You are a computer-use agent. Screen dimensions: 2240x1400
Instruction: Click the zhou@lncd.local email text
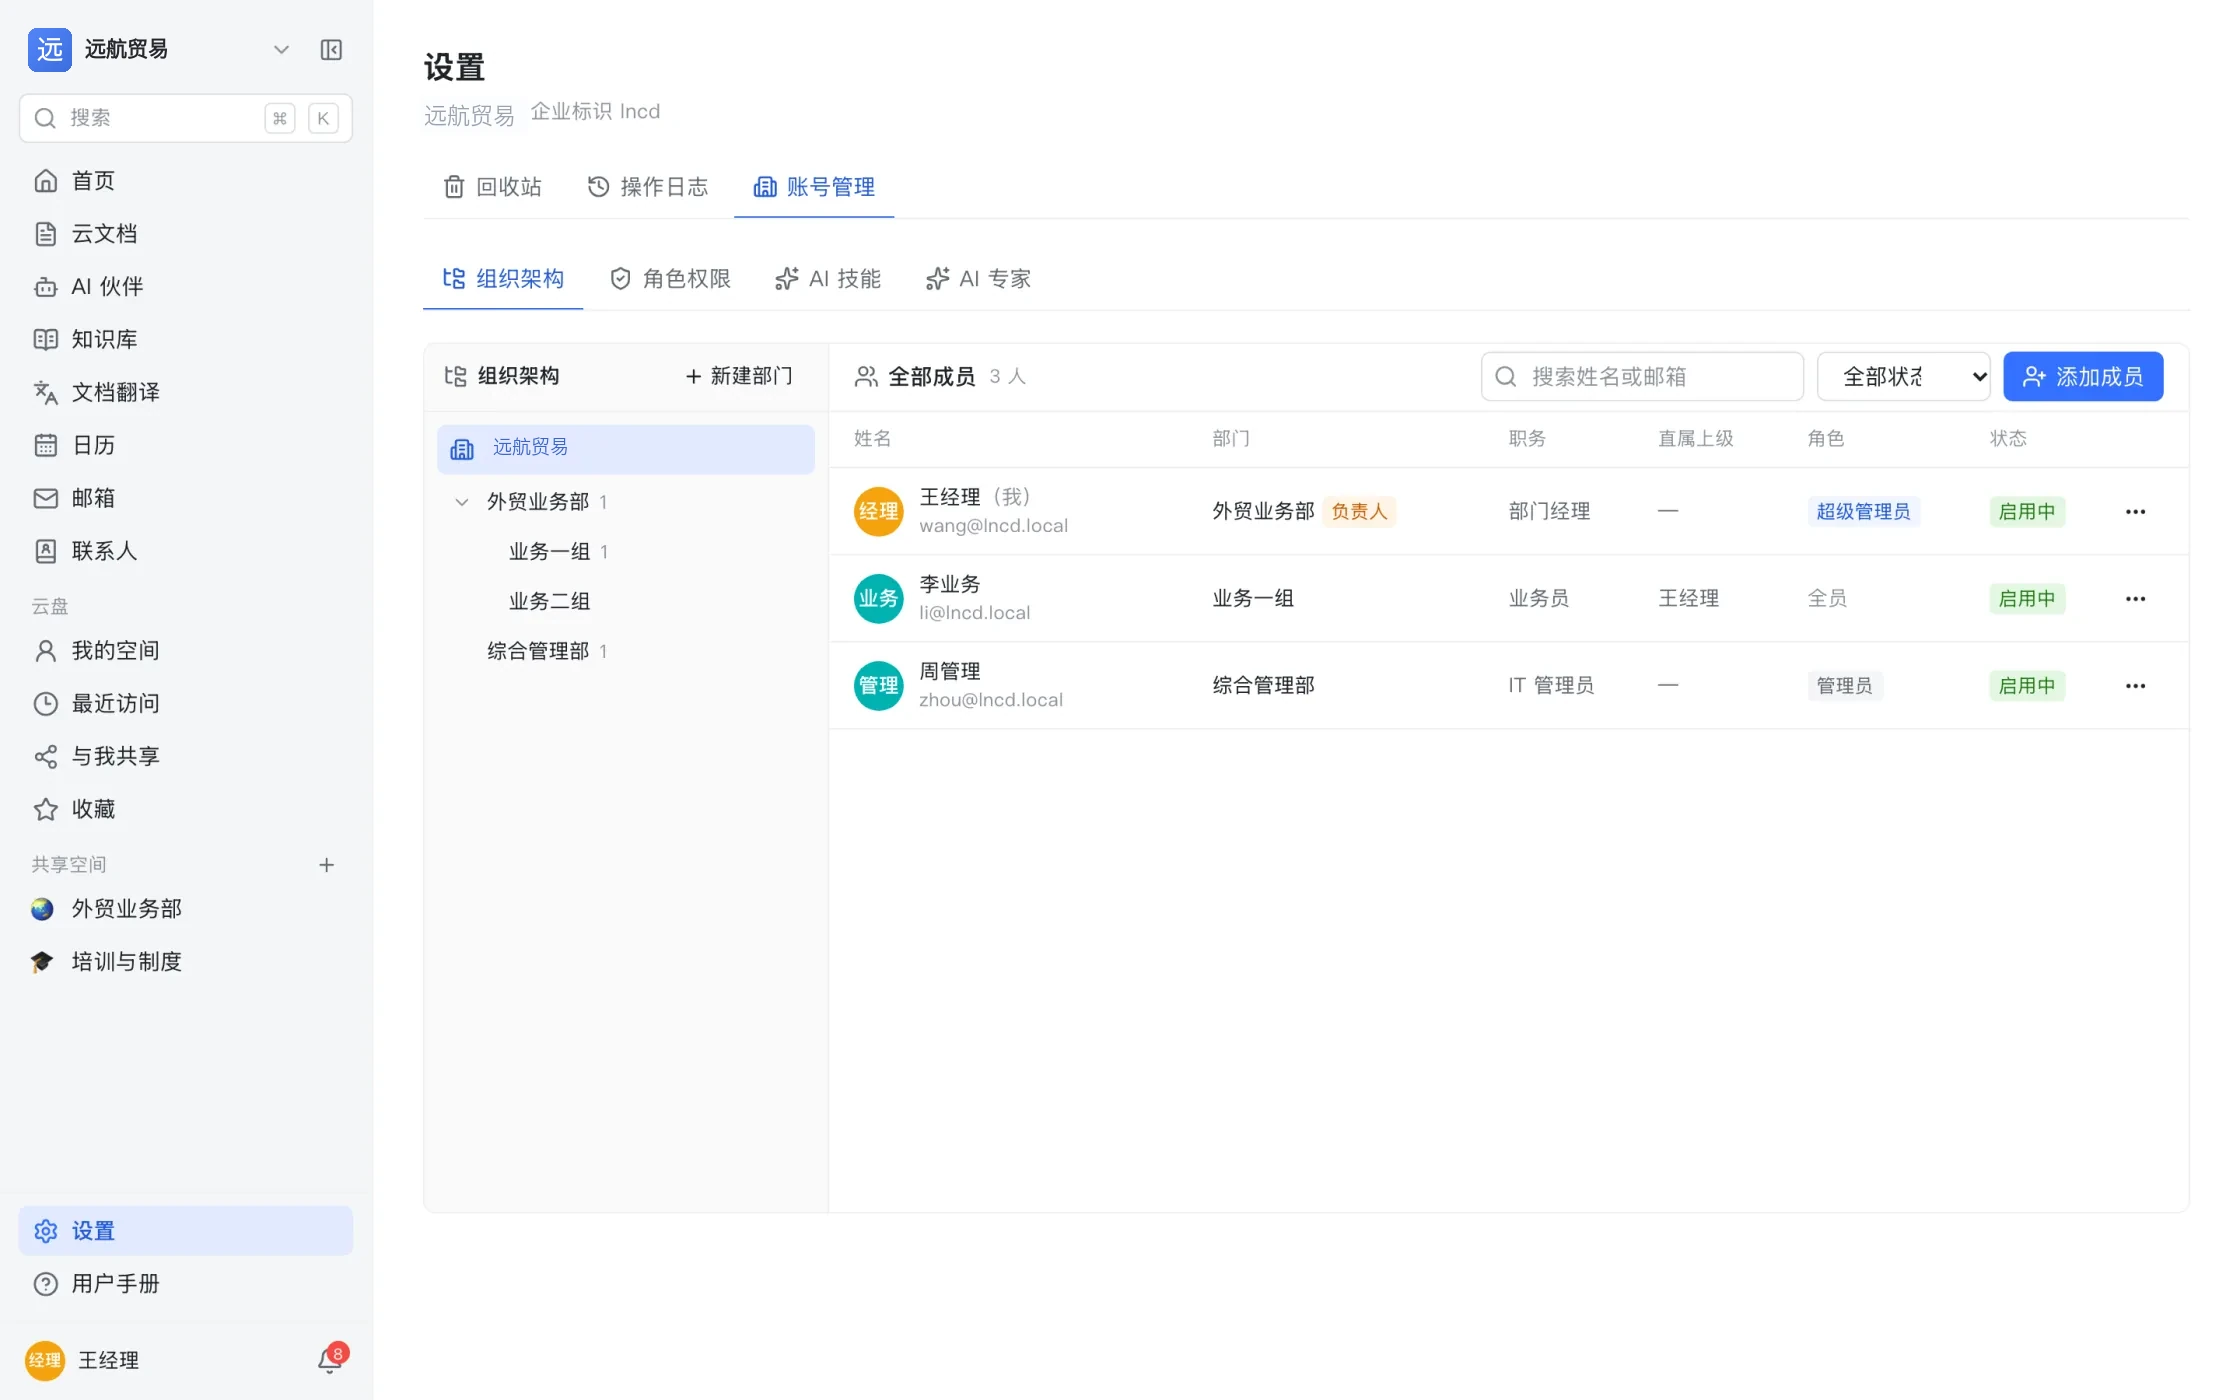(x=991, y=700)
